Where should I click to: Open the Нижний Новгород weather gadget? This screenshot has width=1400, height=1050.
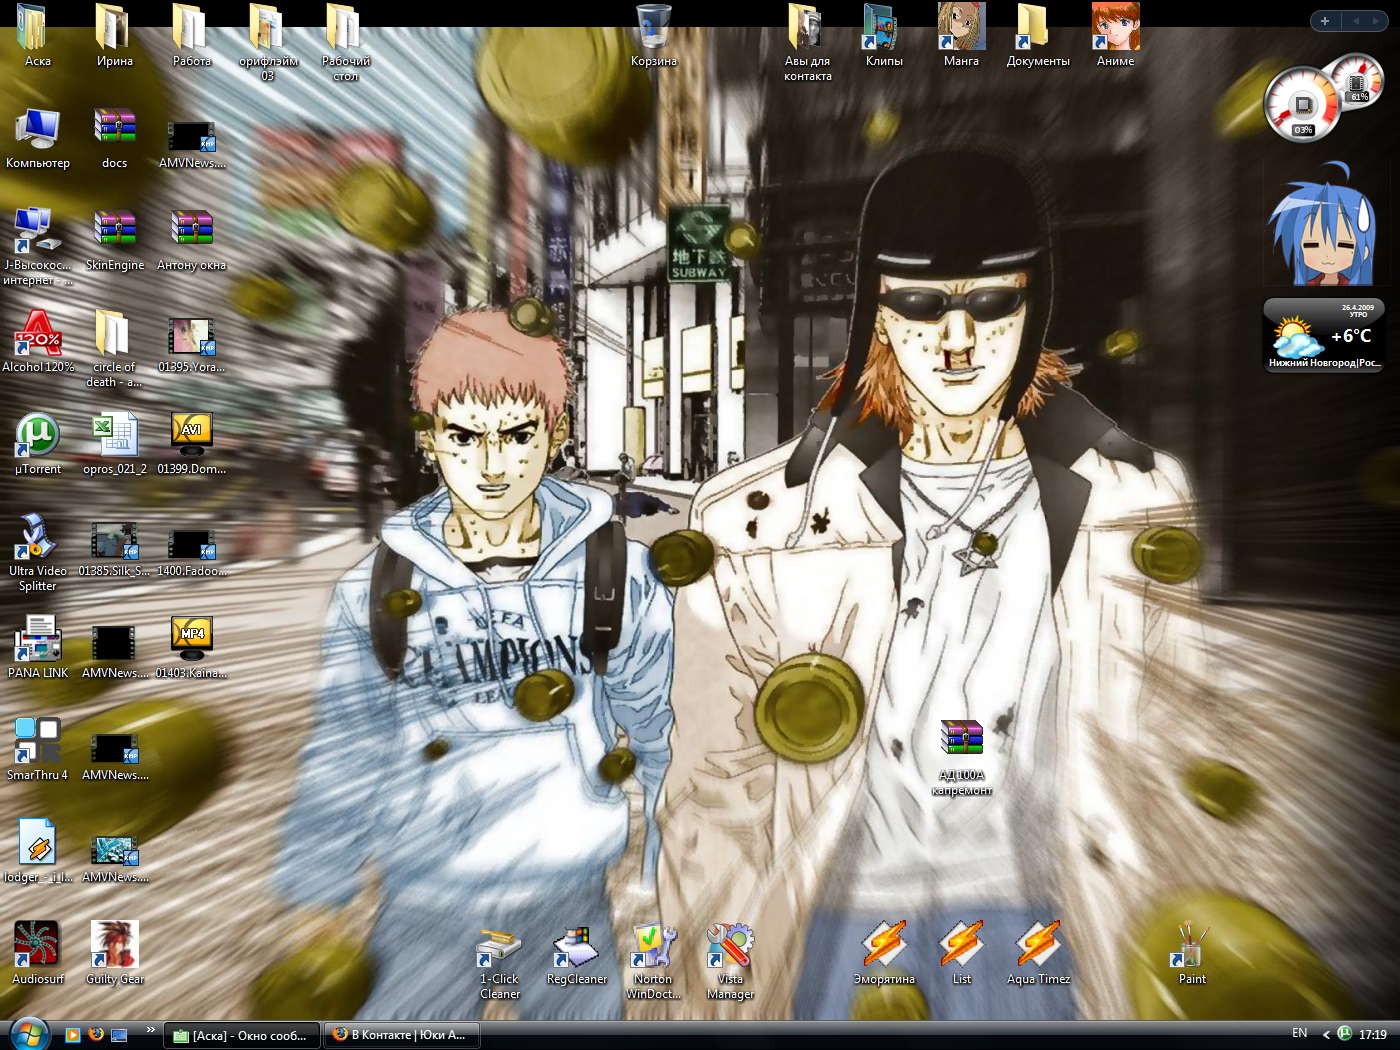(1323, 335)
